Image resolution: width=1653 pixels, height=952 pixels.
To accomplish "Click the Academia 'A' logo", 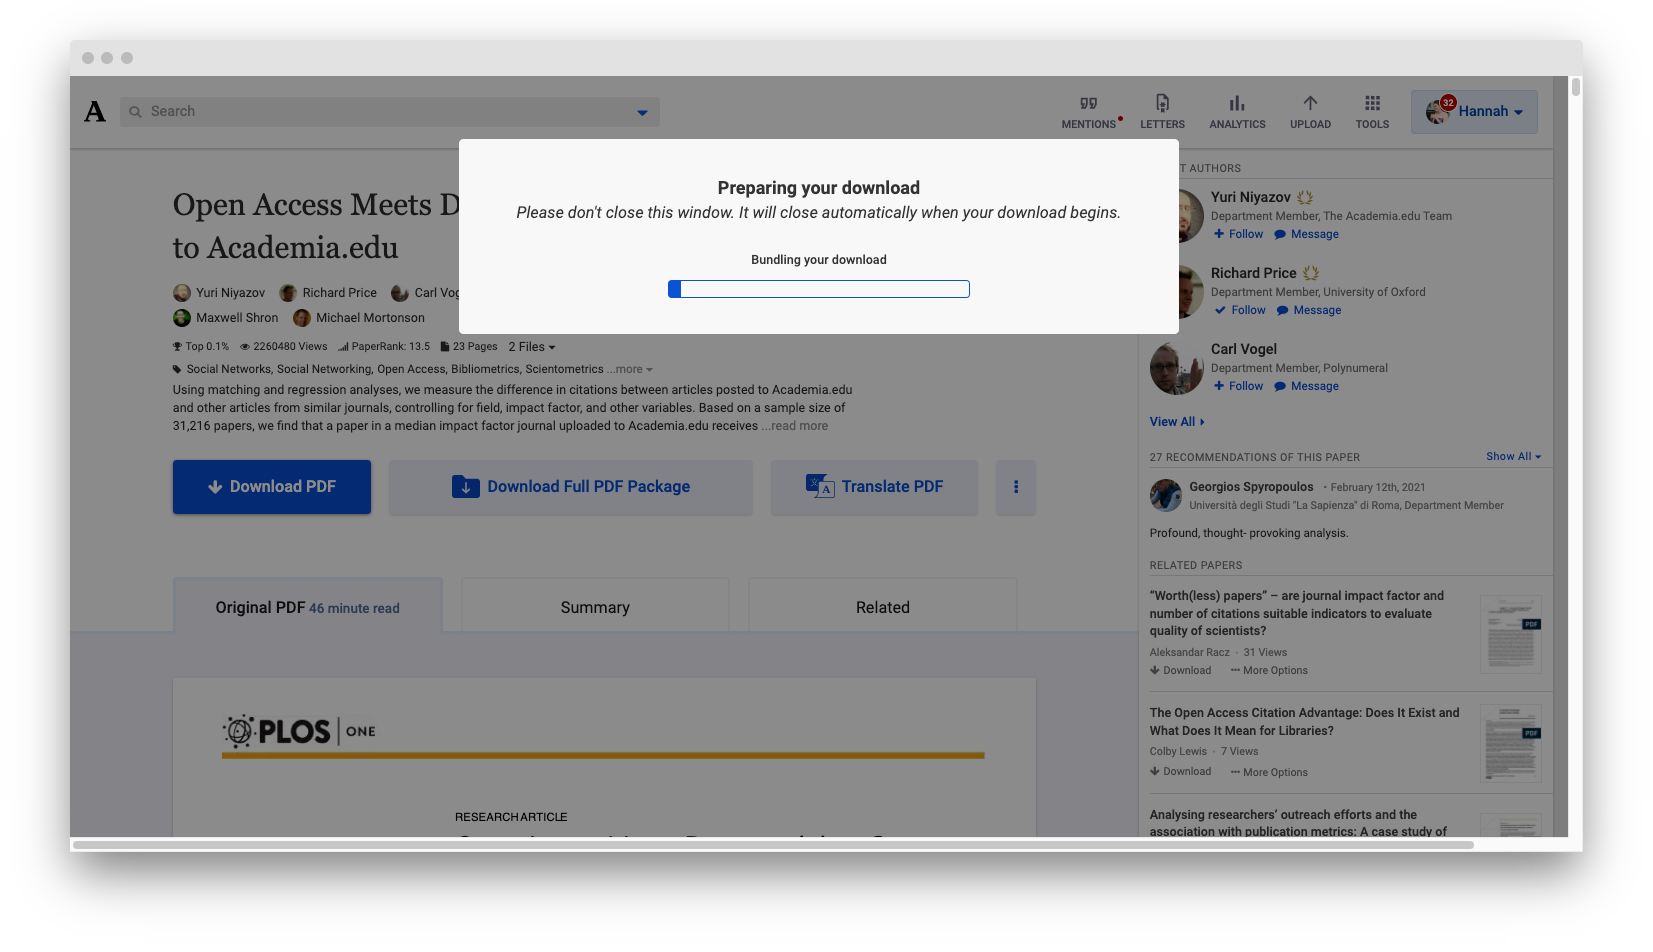I will [95, 111].
